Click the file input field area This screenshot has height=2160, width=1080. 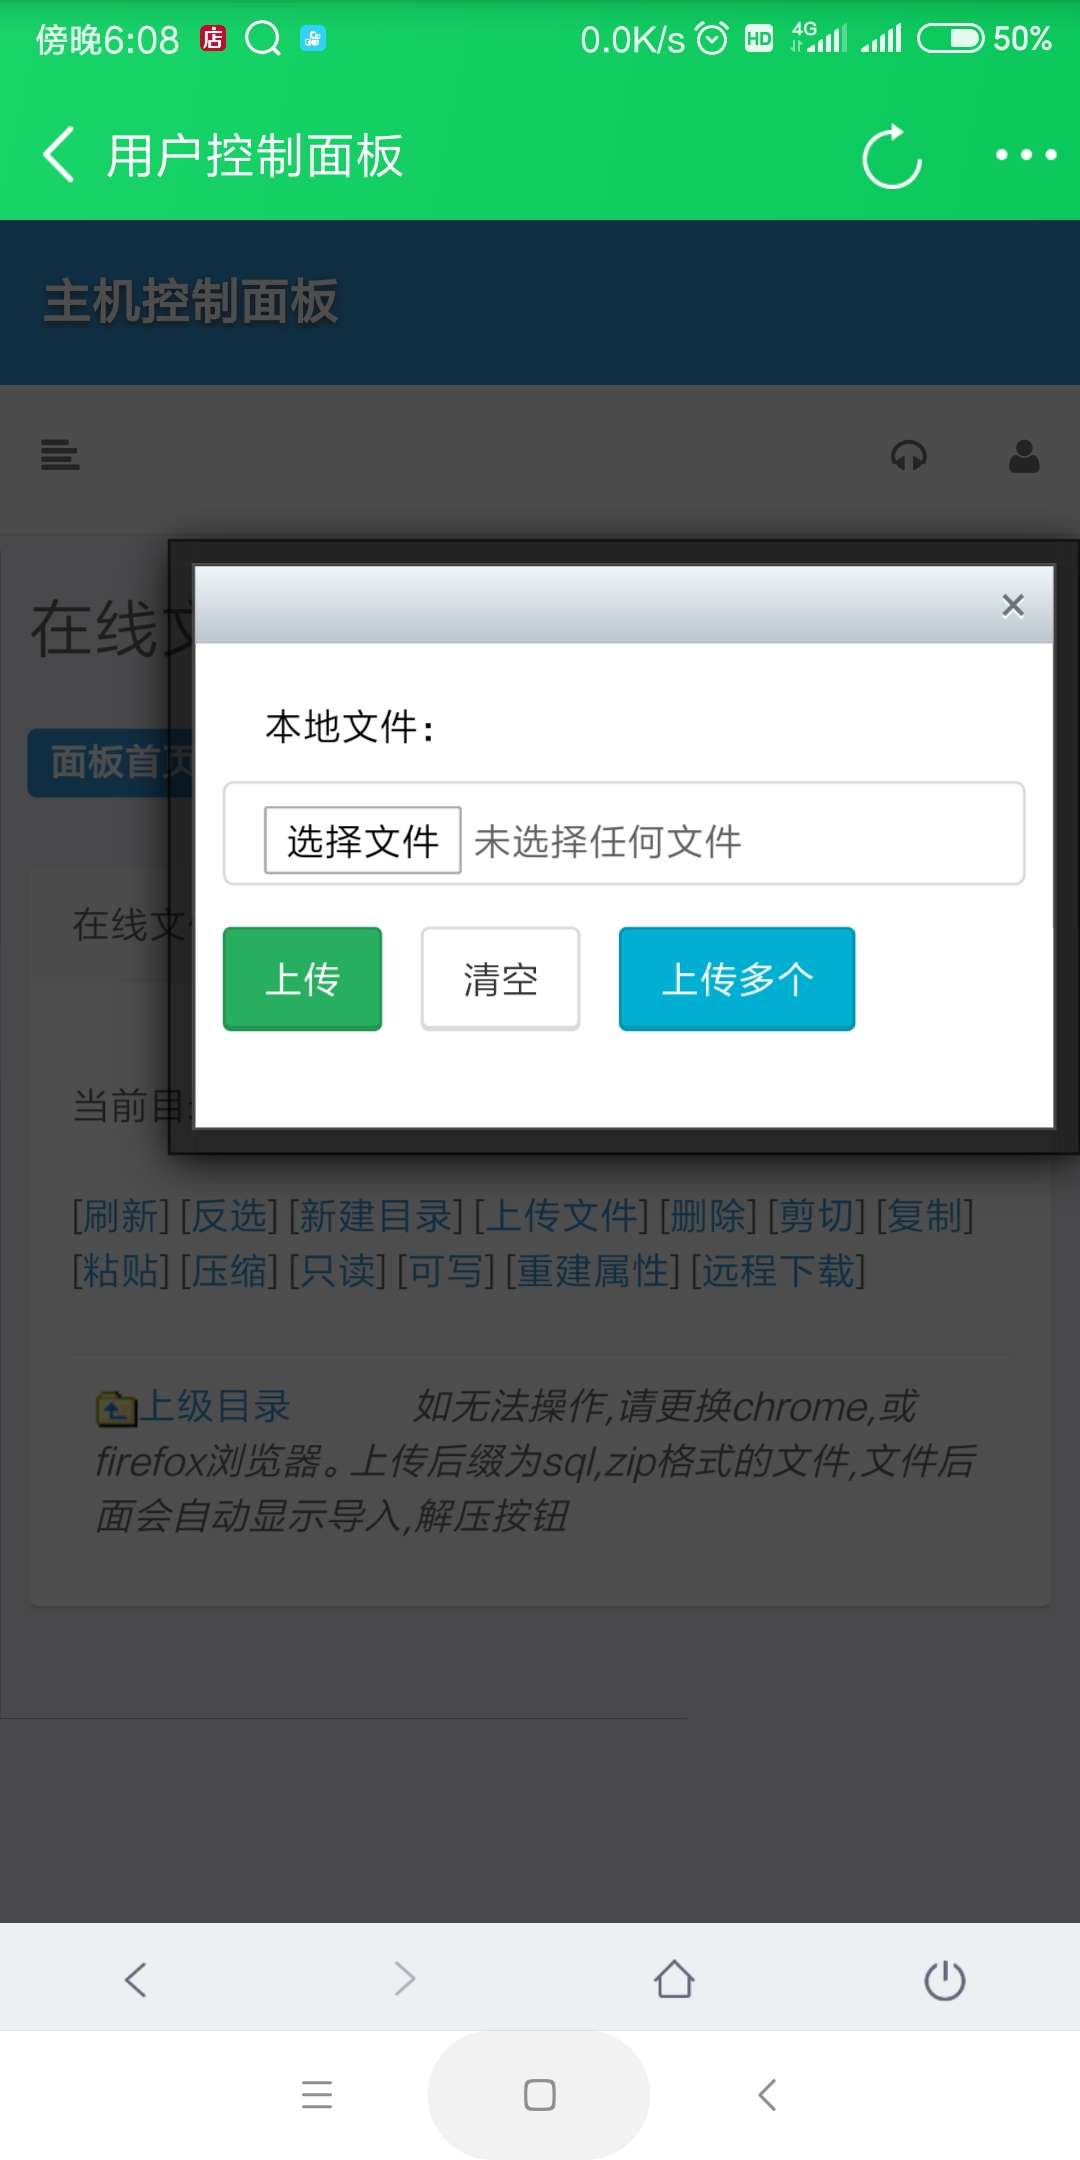click(624, 833)
